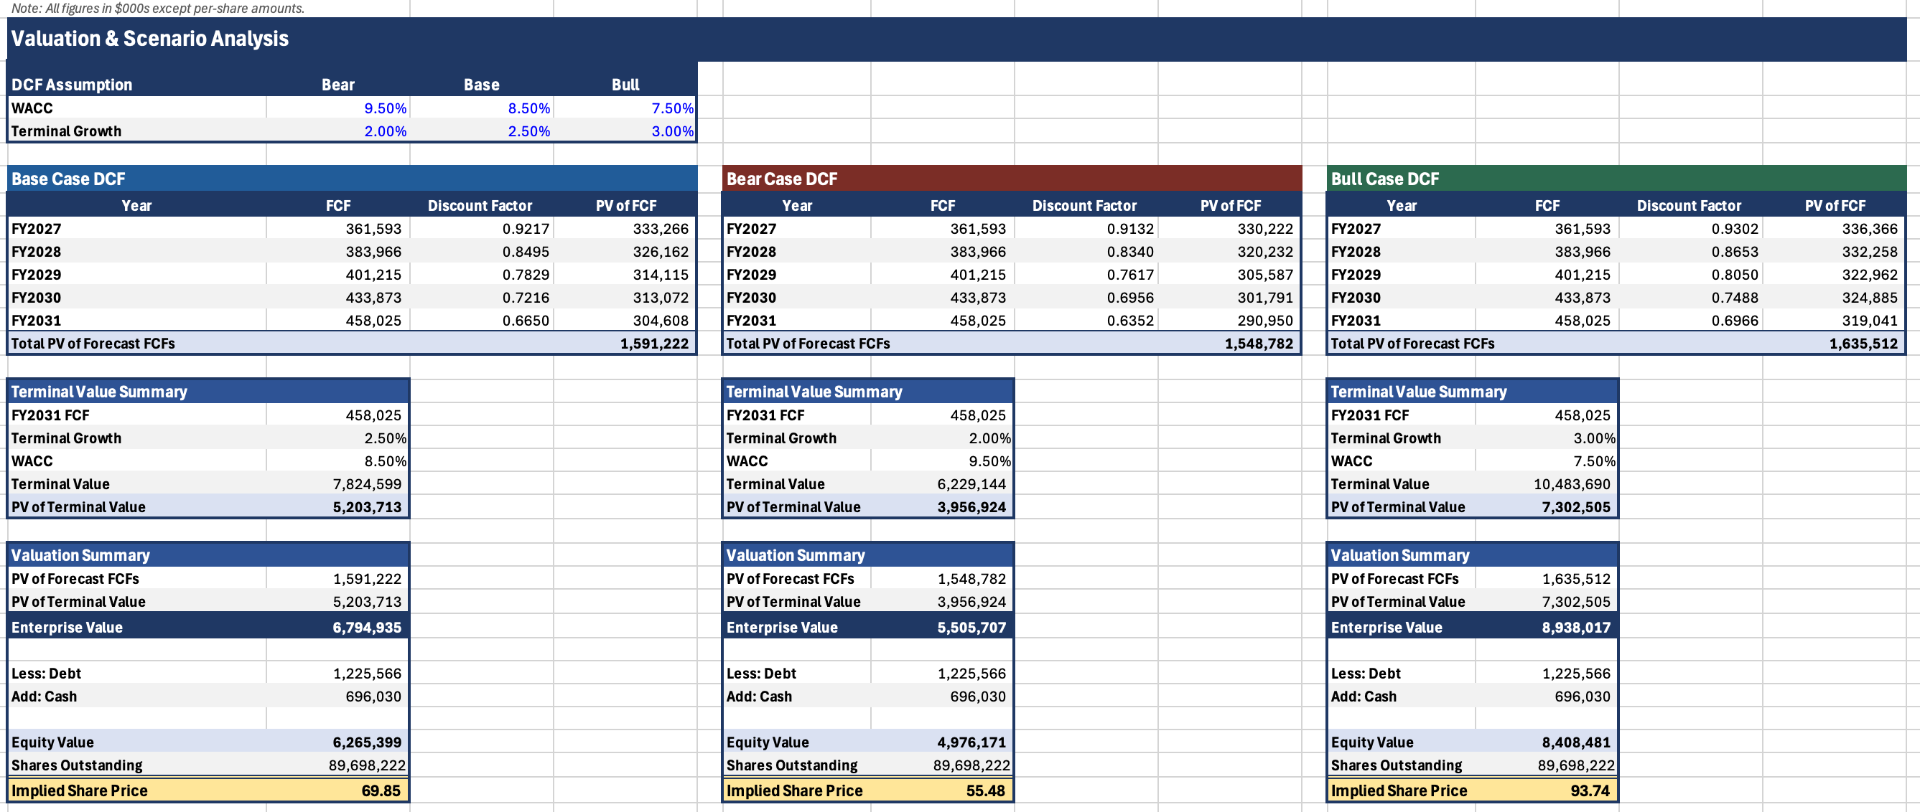Click Base PV of Terminal Value in Terminal Value Summary
This screenshot has height=812, width=1920.
[367, 507]
